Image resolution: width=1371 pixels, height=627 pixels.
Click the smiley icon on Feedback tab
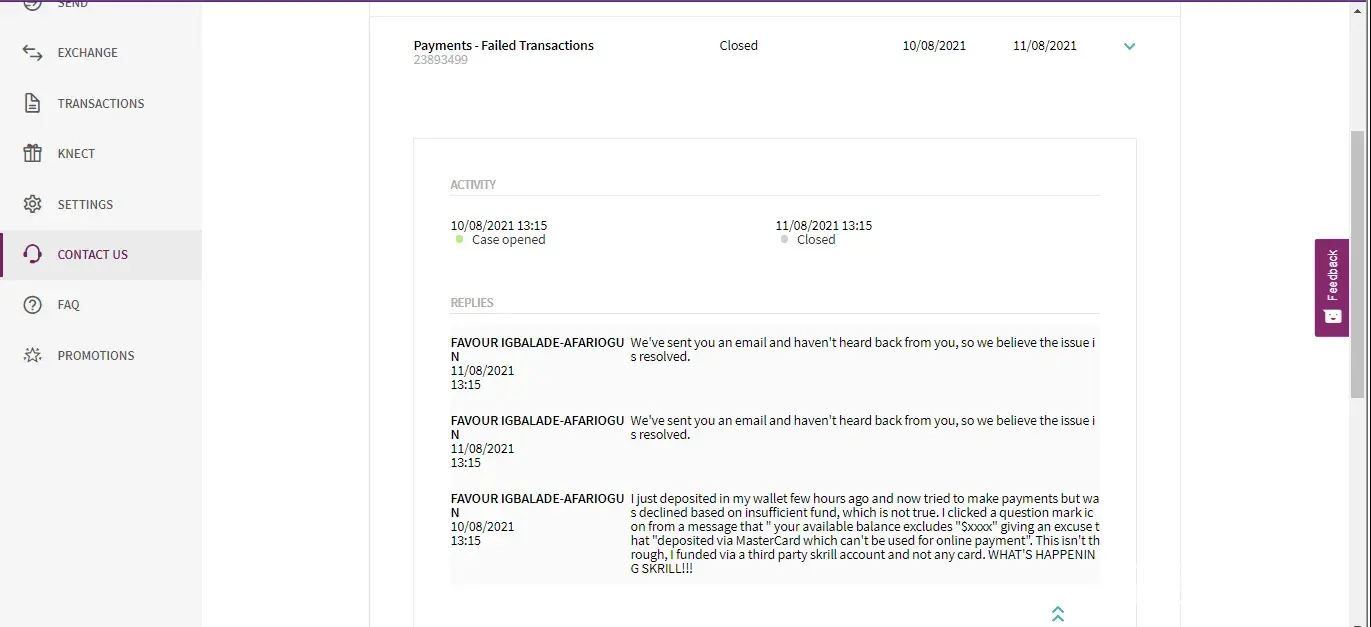(x=1332, y=316)
